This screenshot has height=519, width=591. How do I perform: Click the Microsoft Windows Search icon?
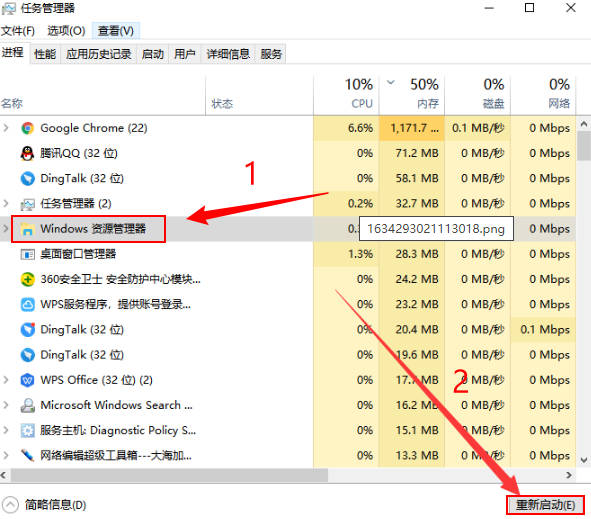[27, 405]
